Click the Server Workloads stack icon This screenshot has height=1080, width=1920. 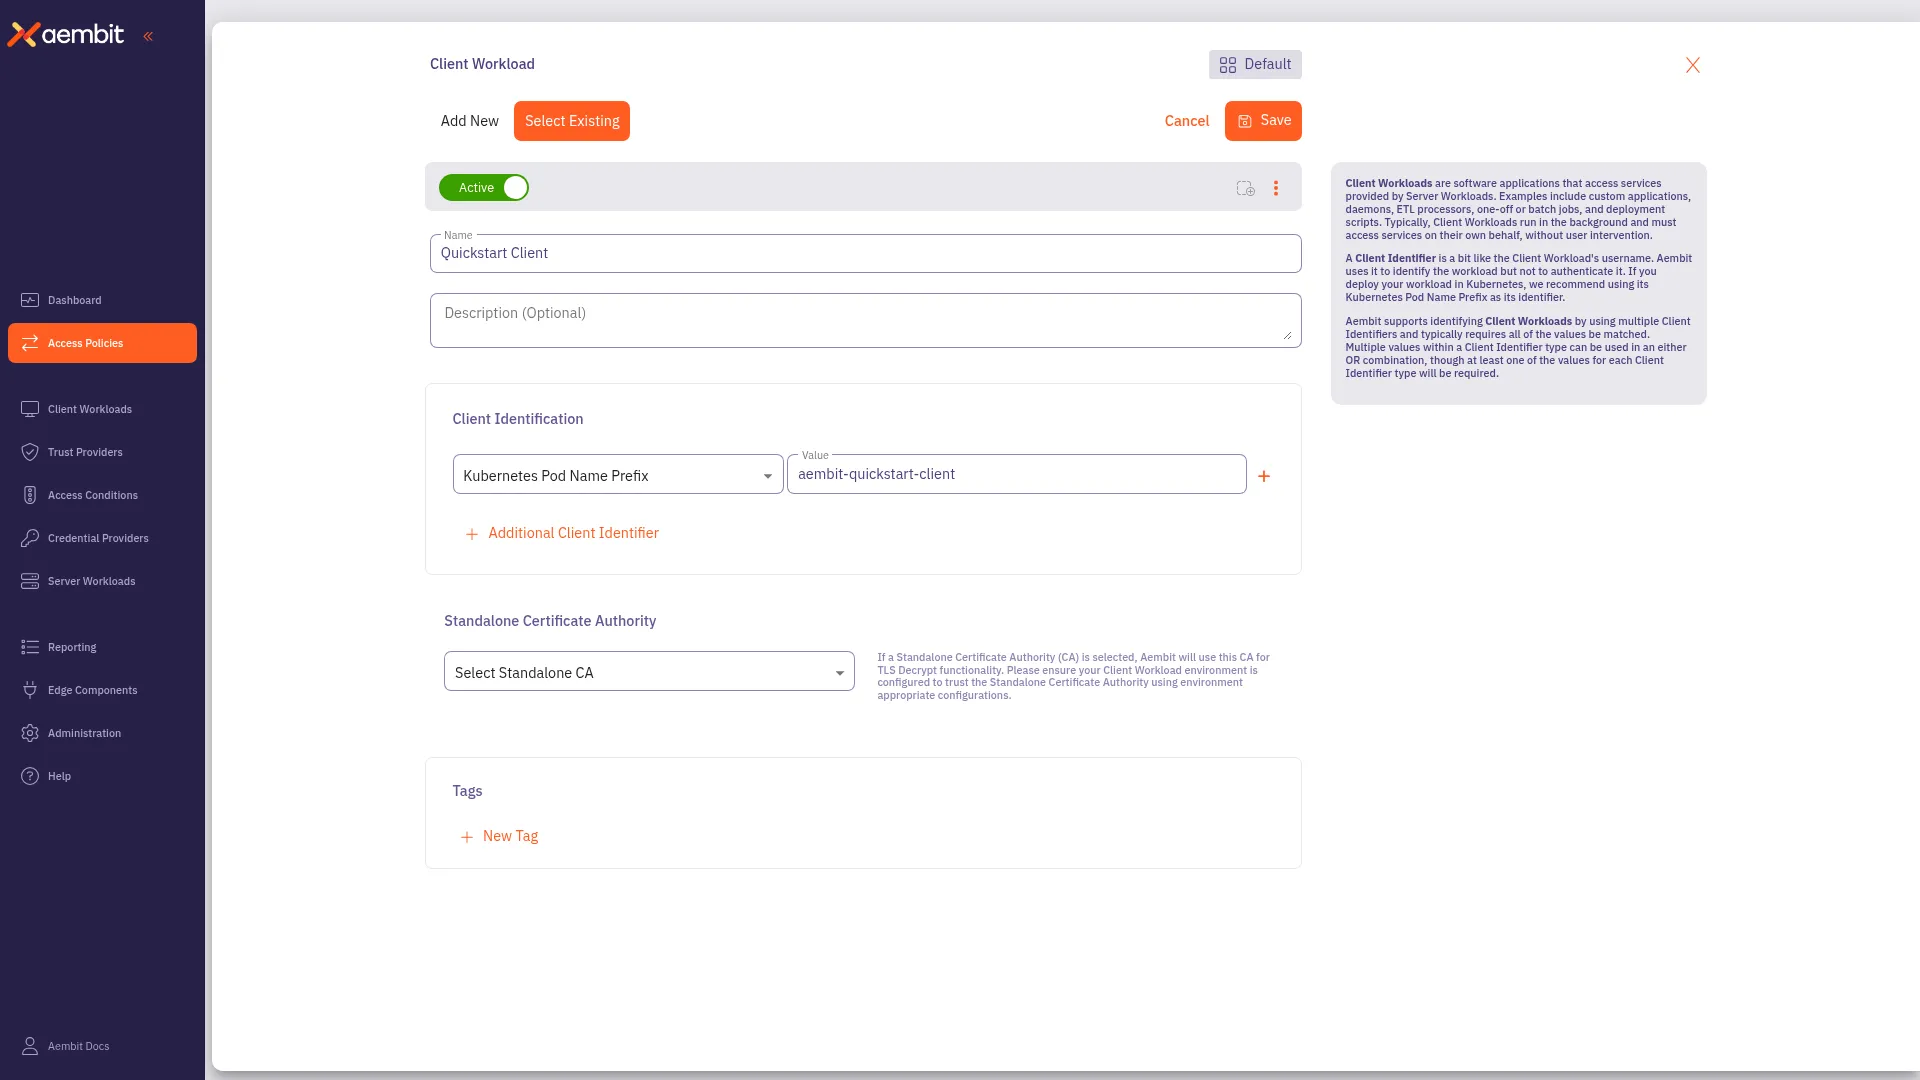[x=30, y=581]
